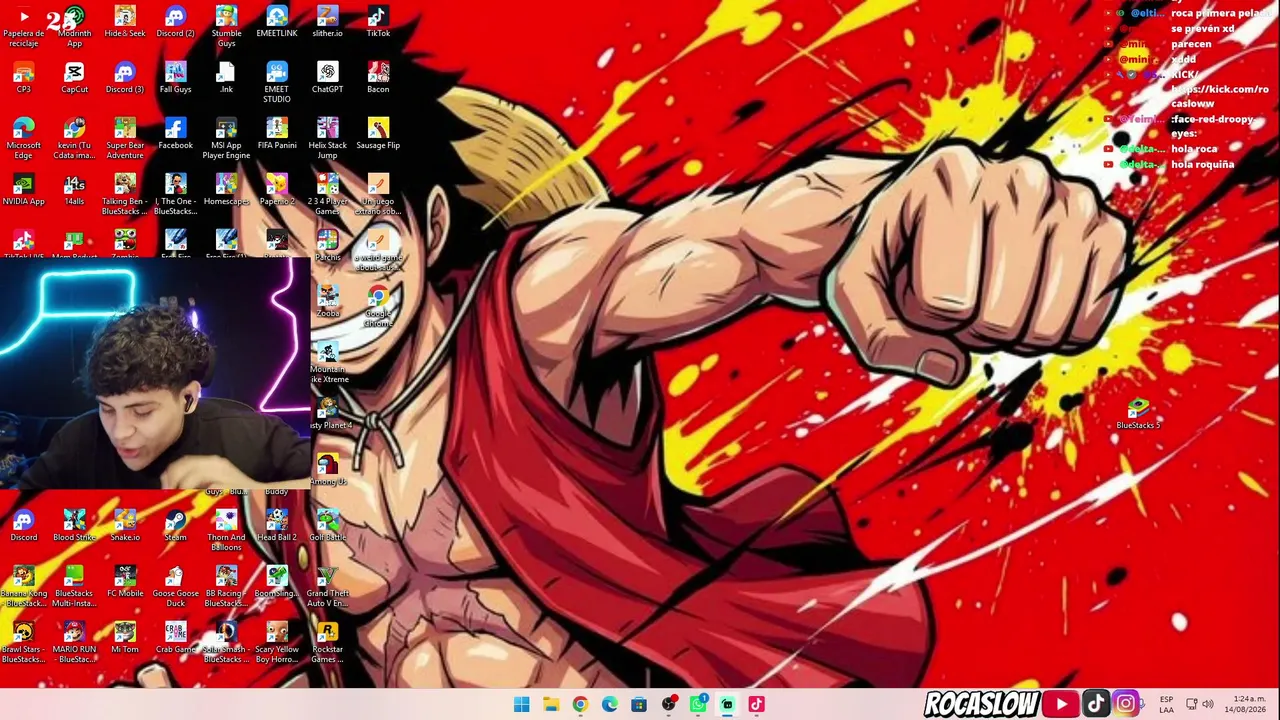Select the Banana Kong BlueStacks shortcut
The height and width of the screenshot is (720, 1280).
(24, 587)
